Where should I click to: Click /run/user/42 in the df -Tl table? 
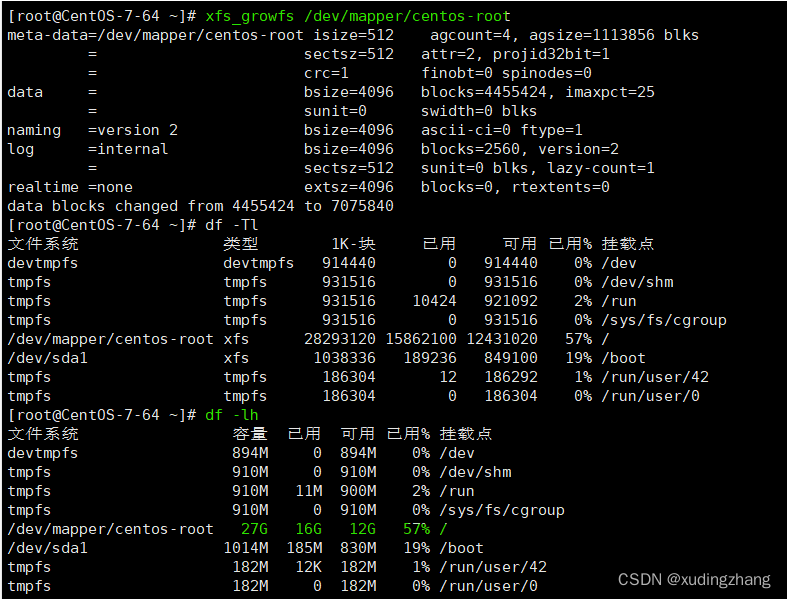[x=655, y=377]
